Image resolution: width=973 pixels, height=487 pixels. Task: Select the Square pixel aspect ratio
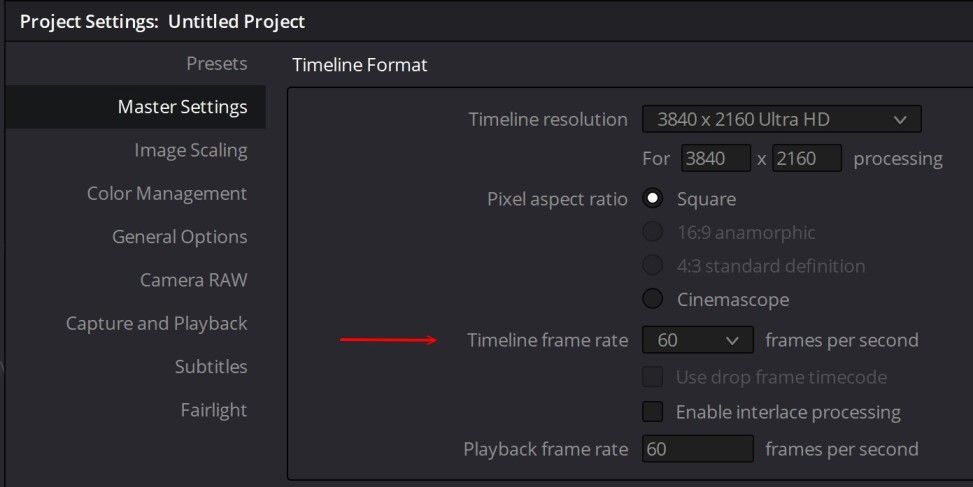(653, 199)
